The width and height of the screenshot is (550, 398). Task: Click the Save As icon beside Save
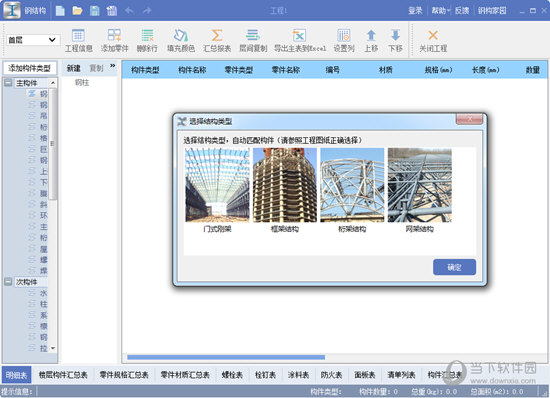click(112, 11)
